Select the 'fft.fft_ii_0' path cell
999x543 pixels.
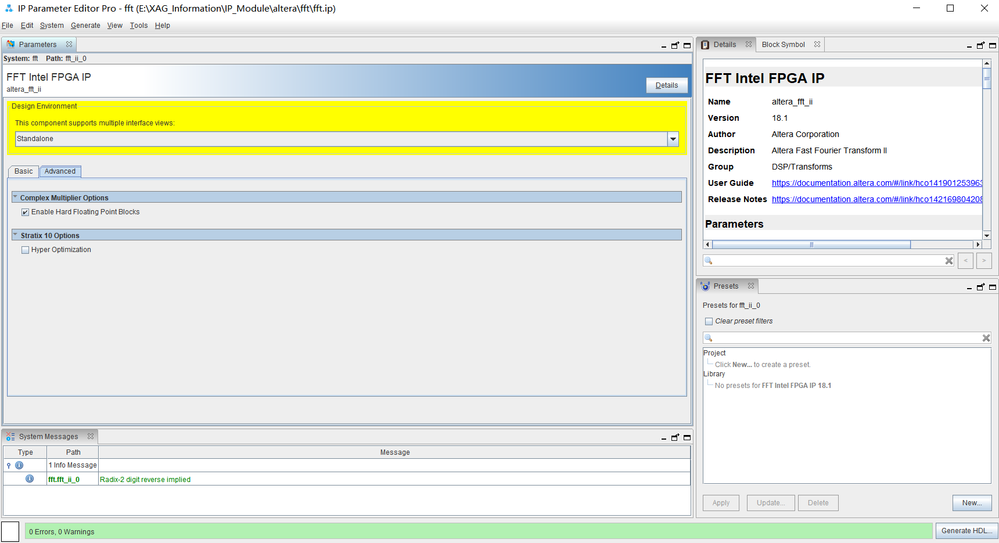pos(73,479)
